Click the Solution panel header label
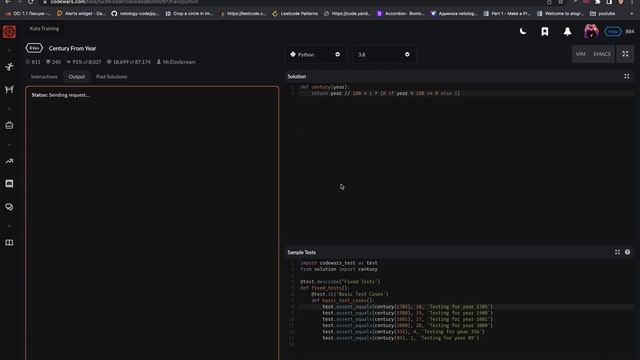 point(297,76)
